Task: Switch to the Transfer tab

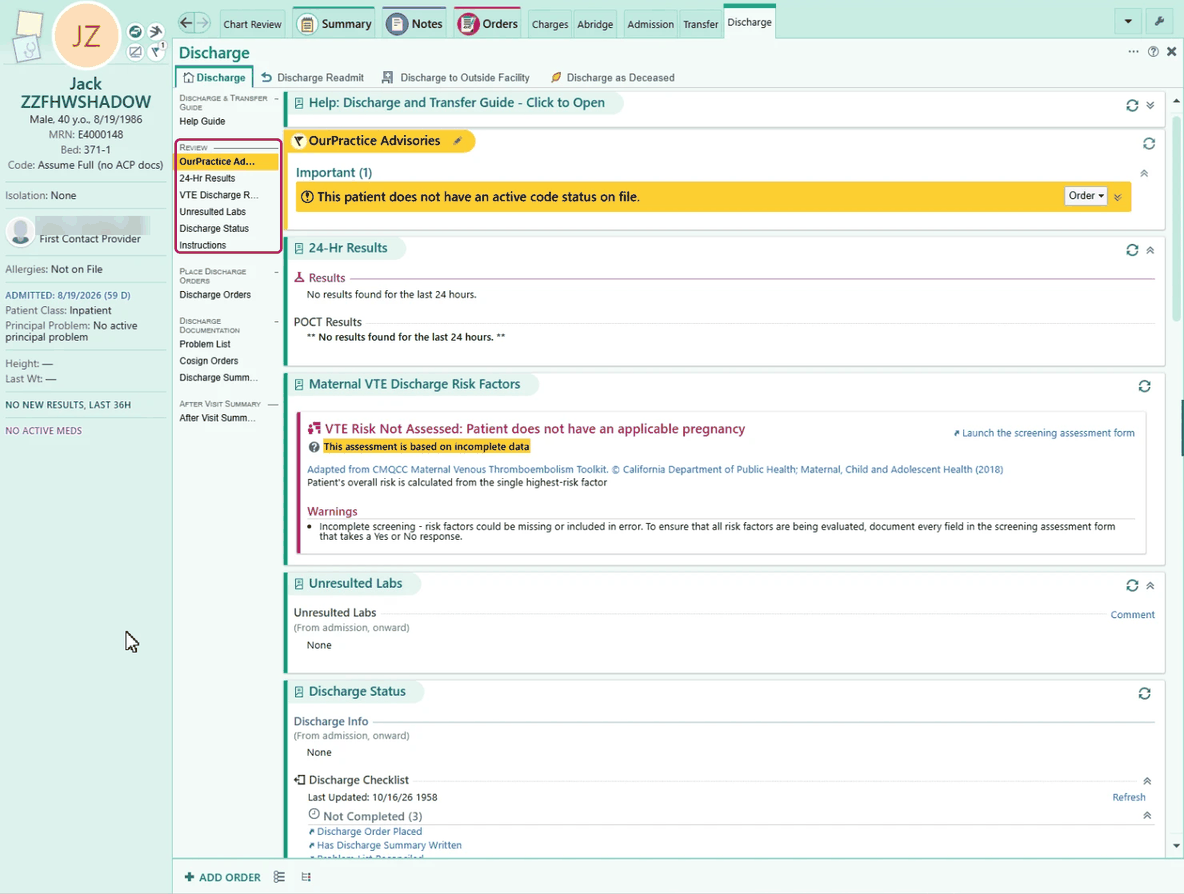Action: (701, 24)
